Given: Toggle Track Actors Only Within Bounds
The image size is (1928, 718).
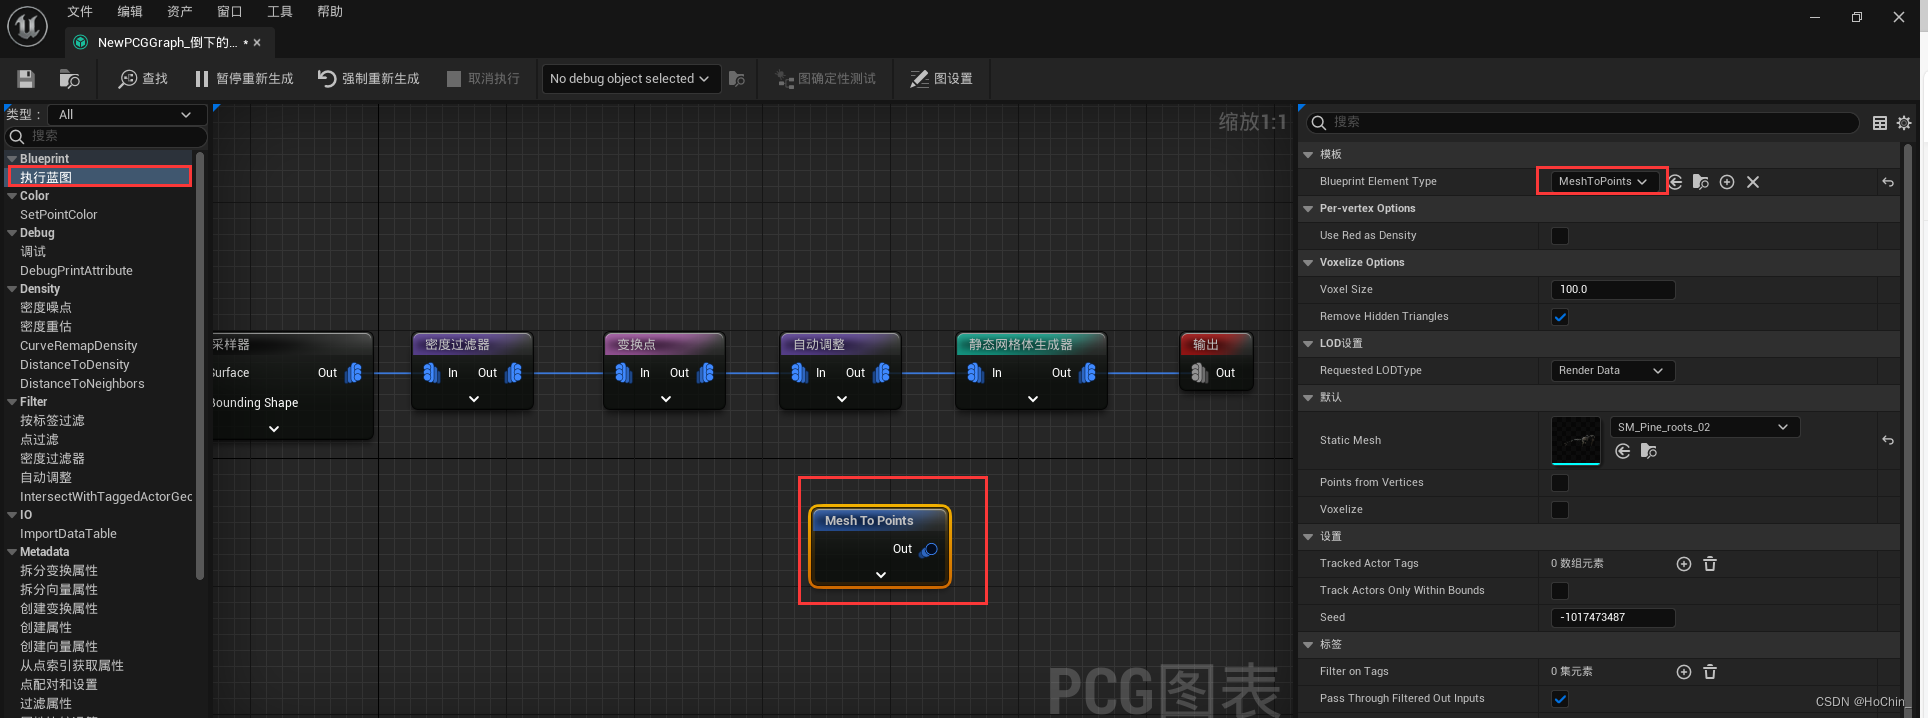Looking at the screenshot, I should click(1560, 591).
